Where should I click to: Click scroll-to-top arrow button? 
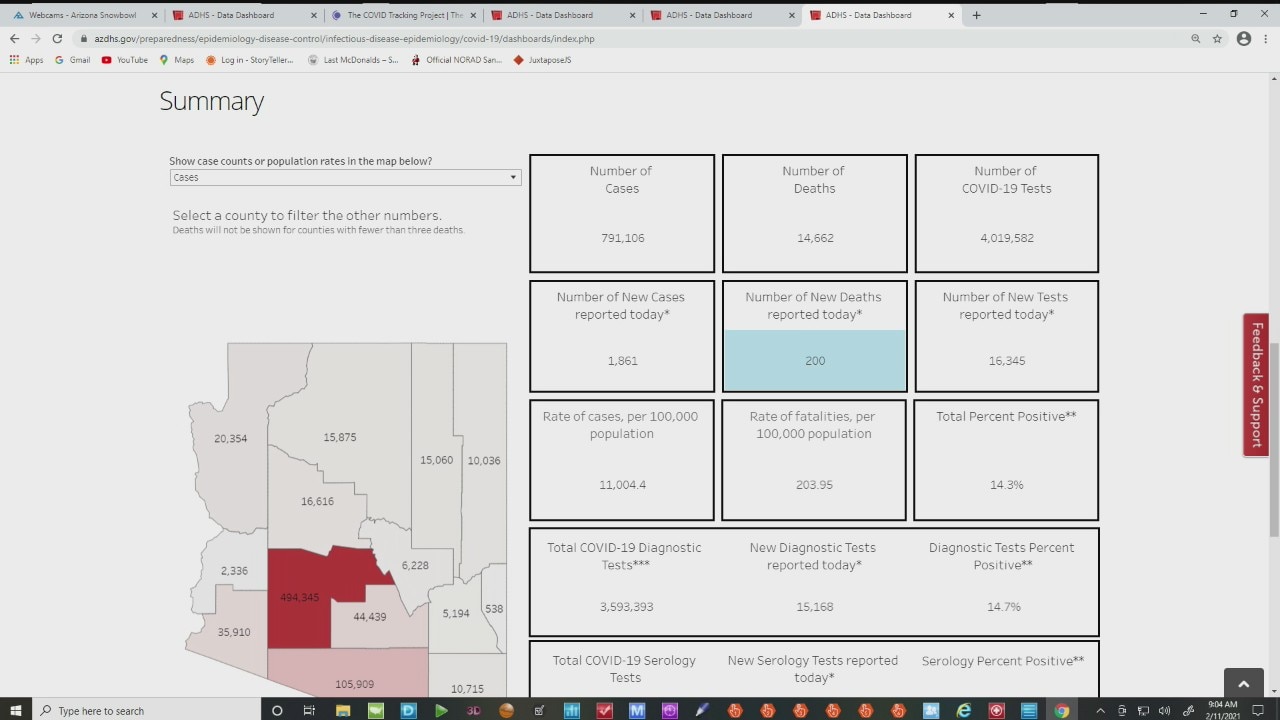[1243, 684]
